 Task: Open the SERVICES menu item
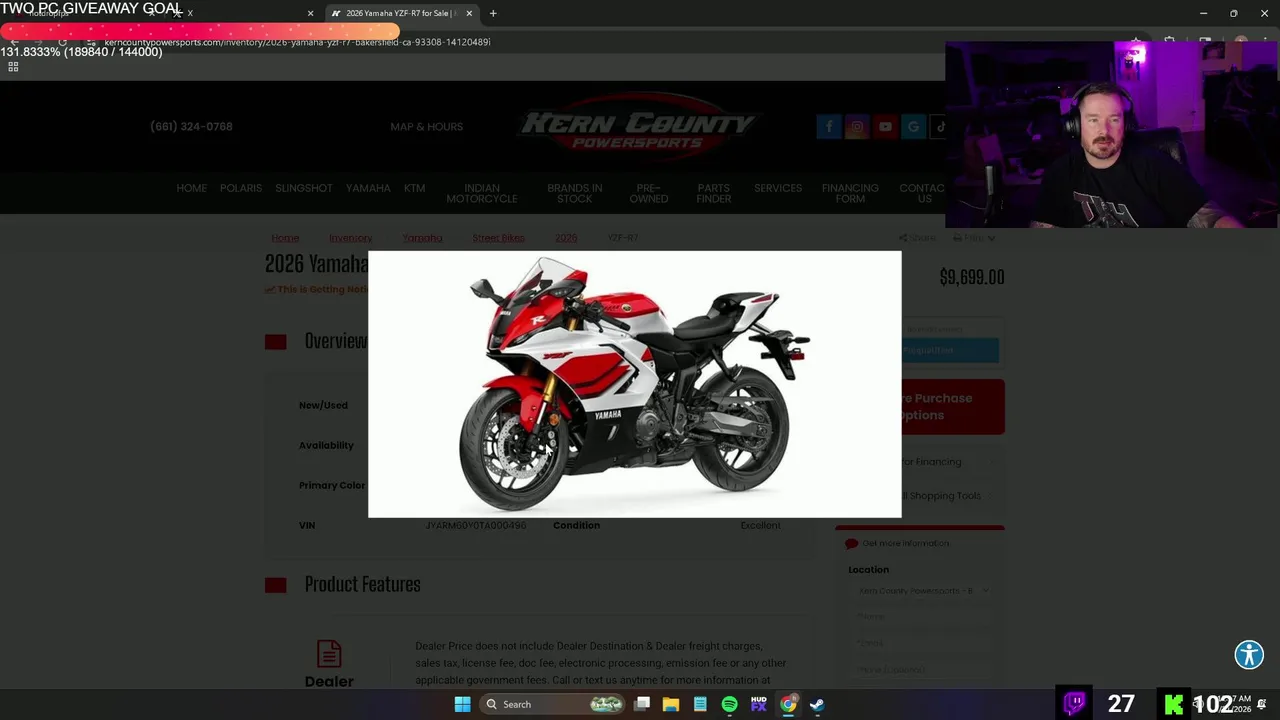point(778,188)
